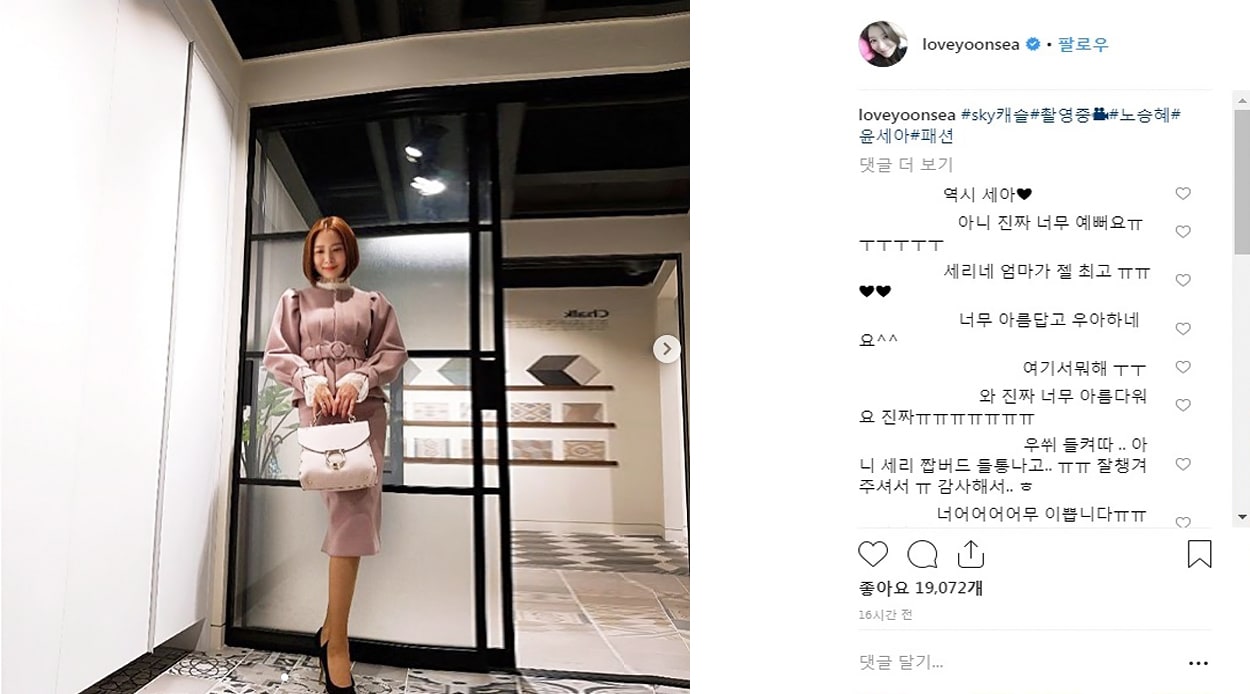Share post using the upload arrow icon

click(971, 554)
